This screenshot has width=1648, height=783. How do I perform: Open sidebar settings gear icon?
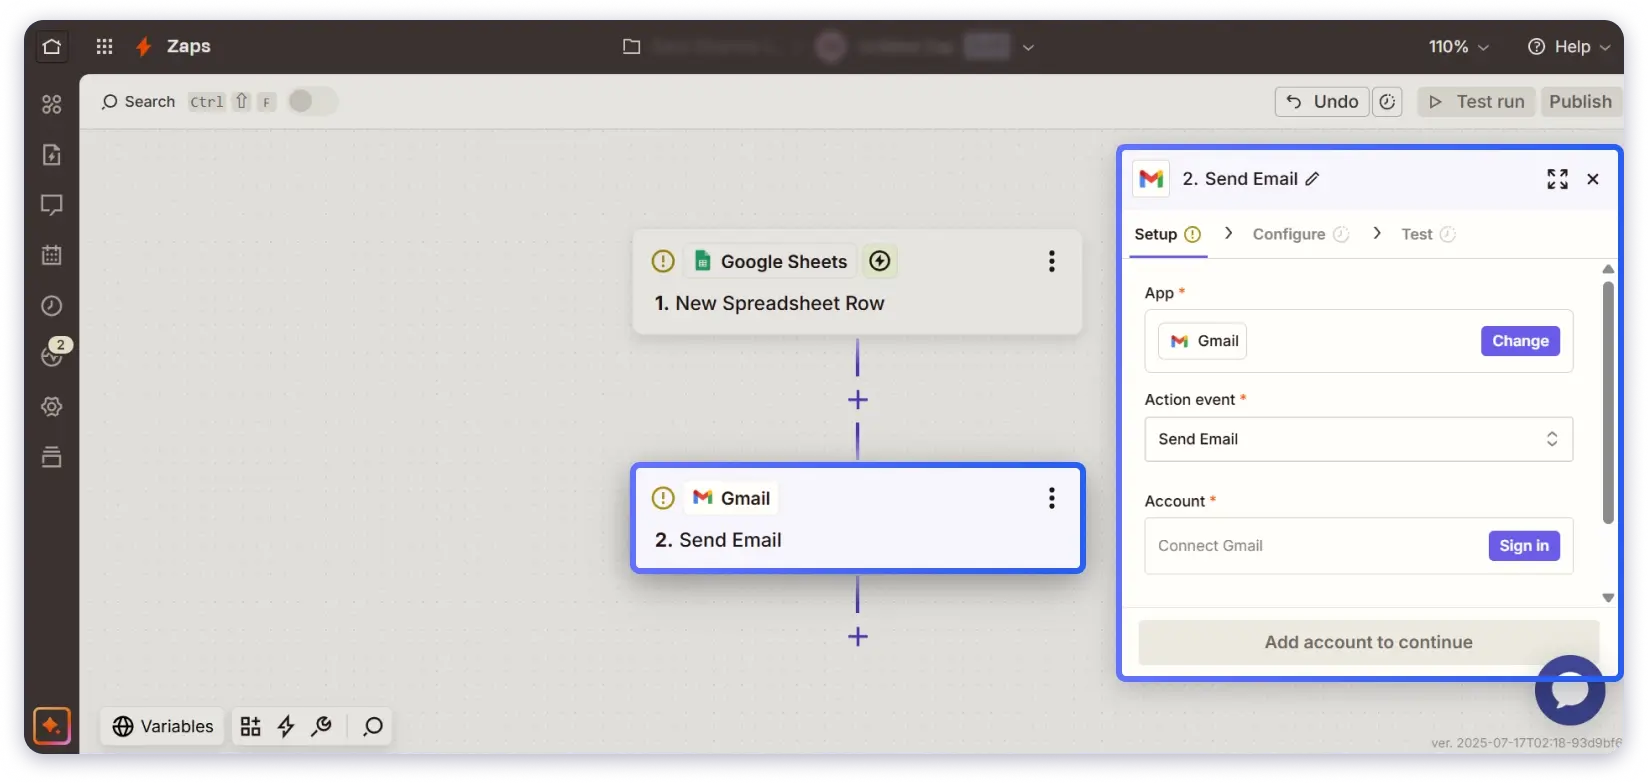[52, 407]
